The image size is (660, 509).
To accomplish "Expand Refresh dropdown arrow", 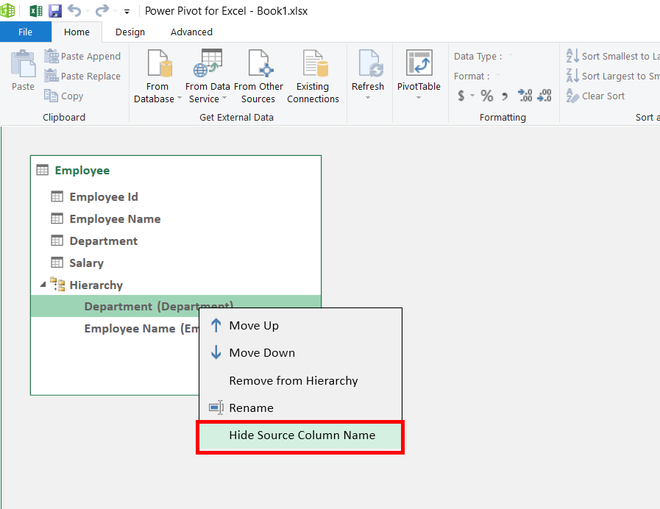I will click(x=368, y=98).
